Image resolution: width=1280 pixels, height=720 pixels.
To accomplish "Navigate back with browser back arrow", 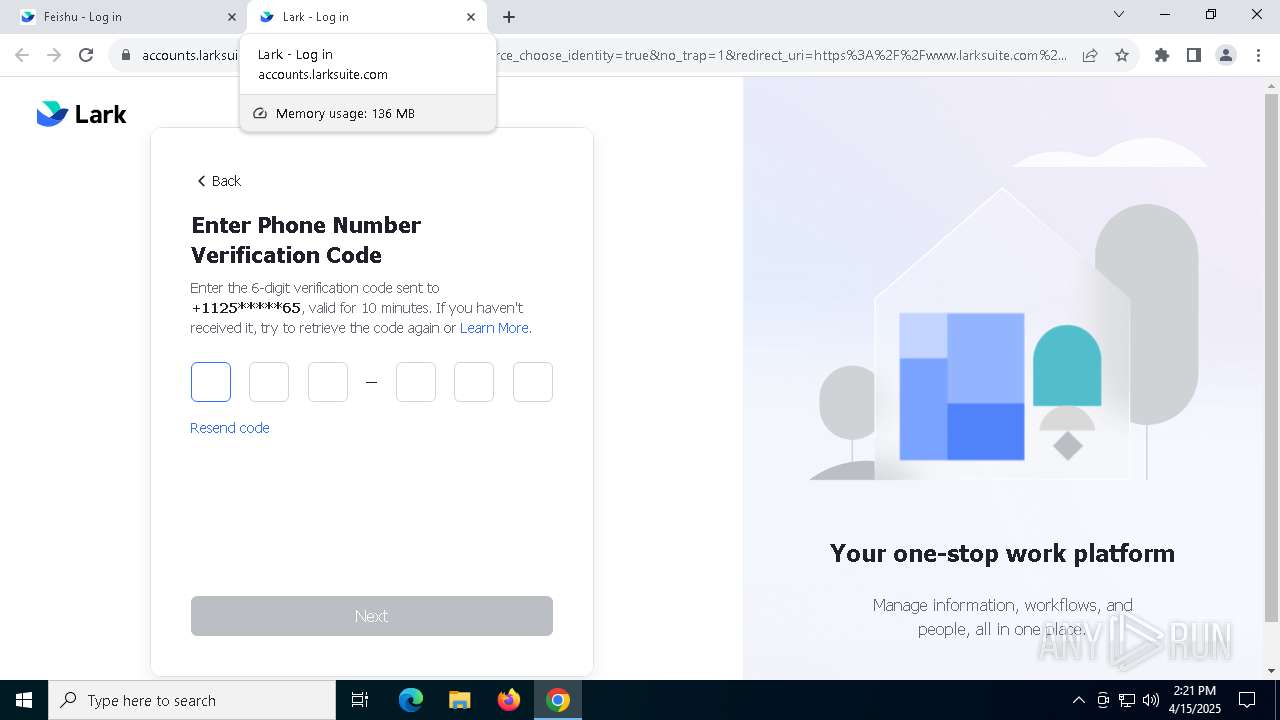I will pos(22,55).
